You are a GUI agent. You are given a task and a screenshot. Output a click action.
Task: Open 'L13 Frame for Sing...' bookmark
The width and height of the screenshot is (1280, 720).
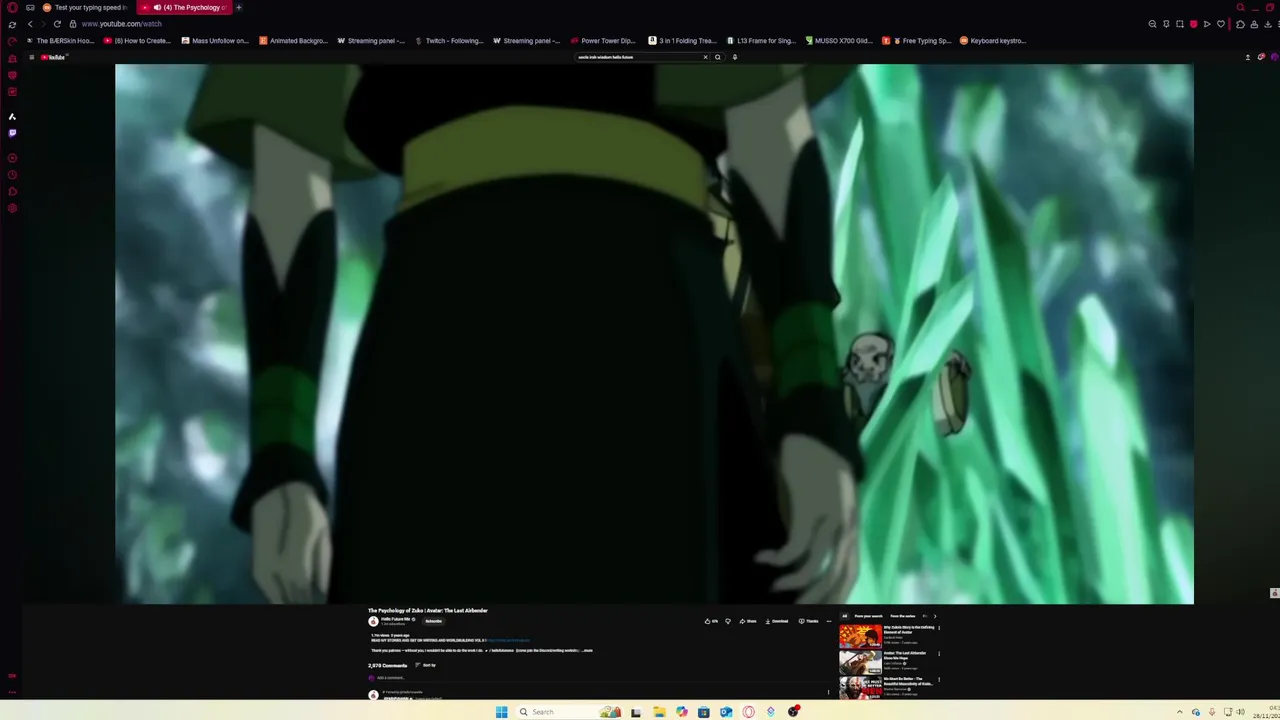coord(761,41)
